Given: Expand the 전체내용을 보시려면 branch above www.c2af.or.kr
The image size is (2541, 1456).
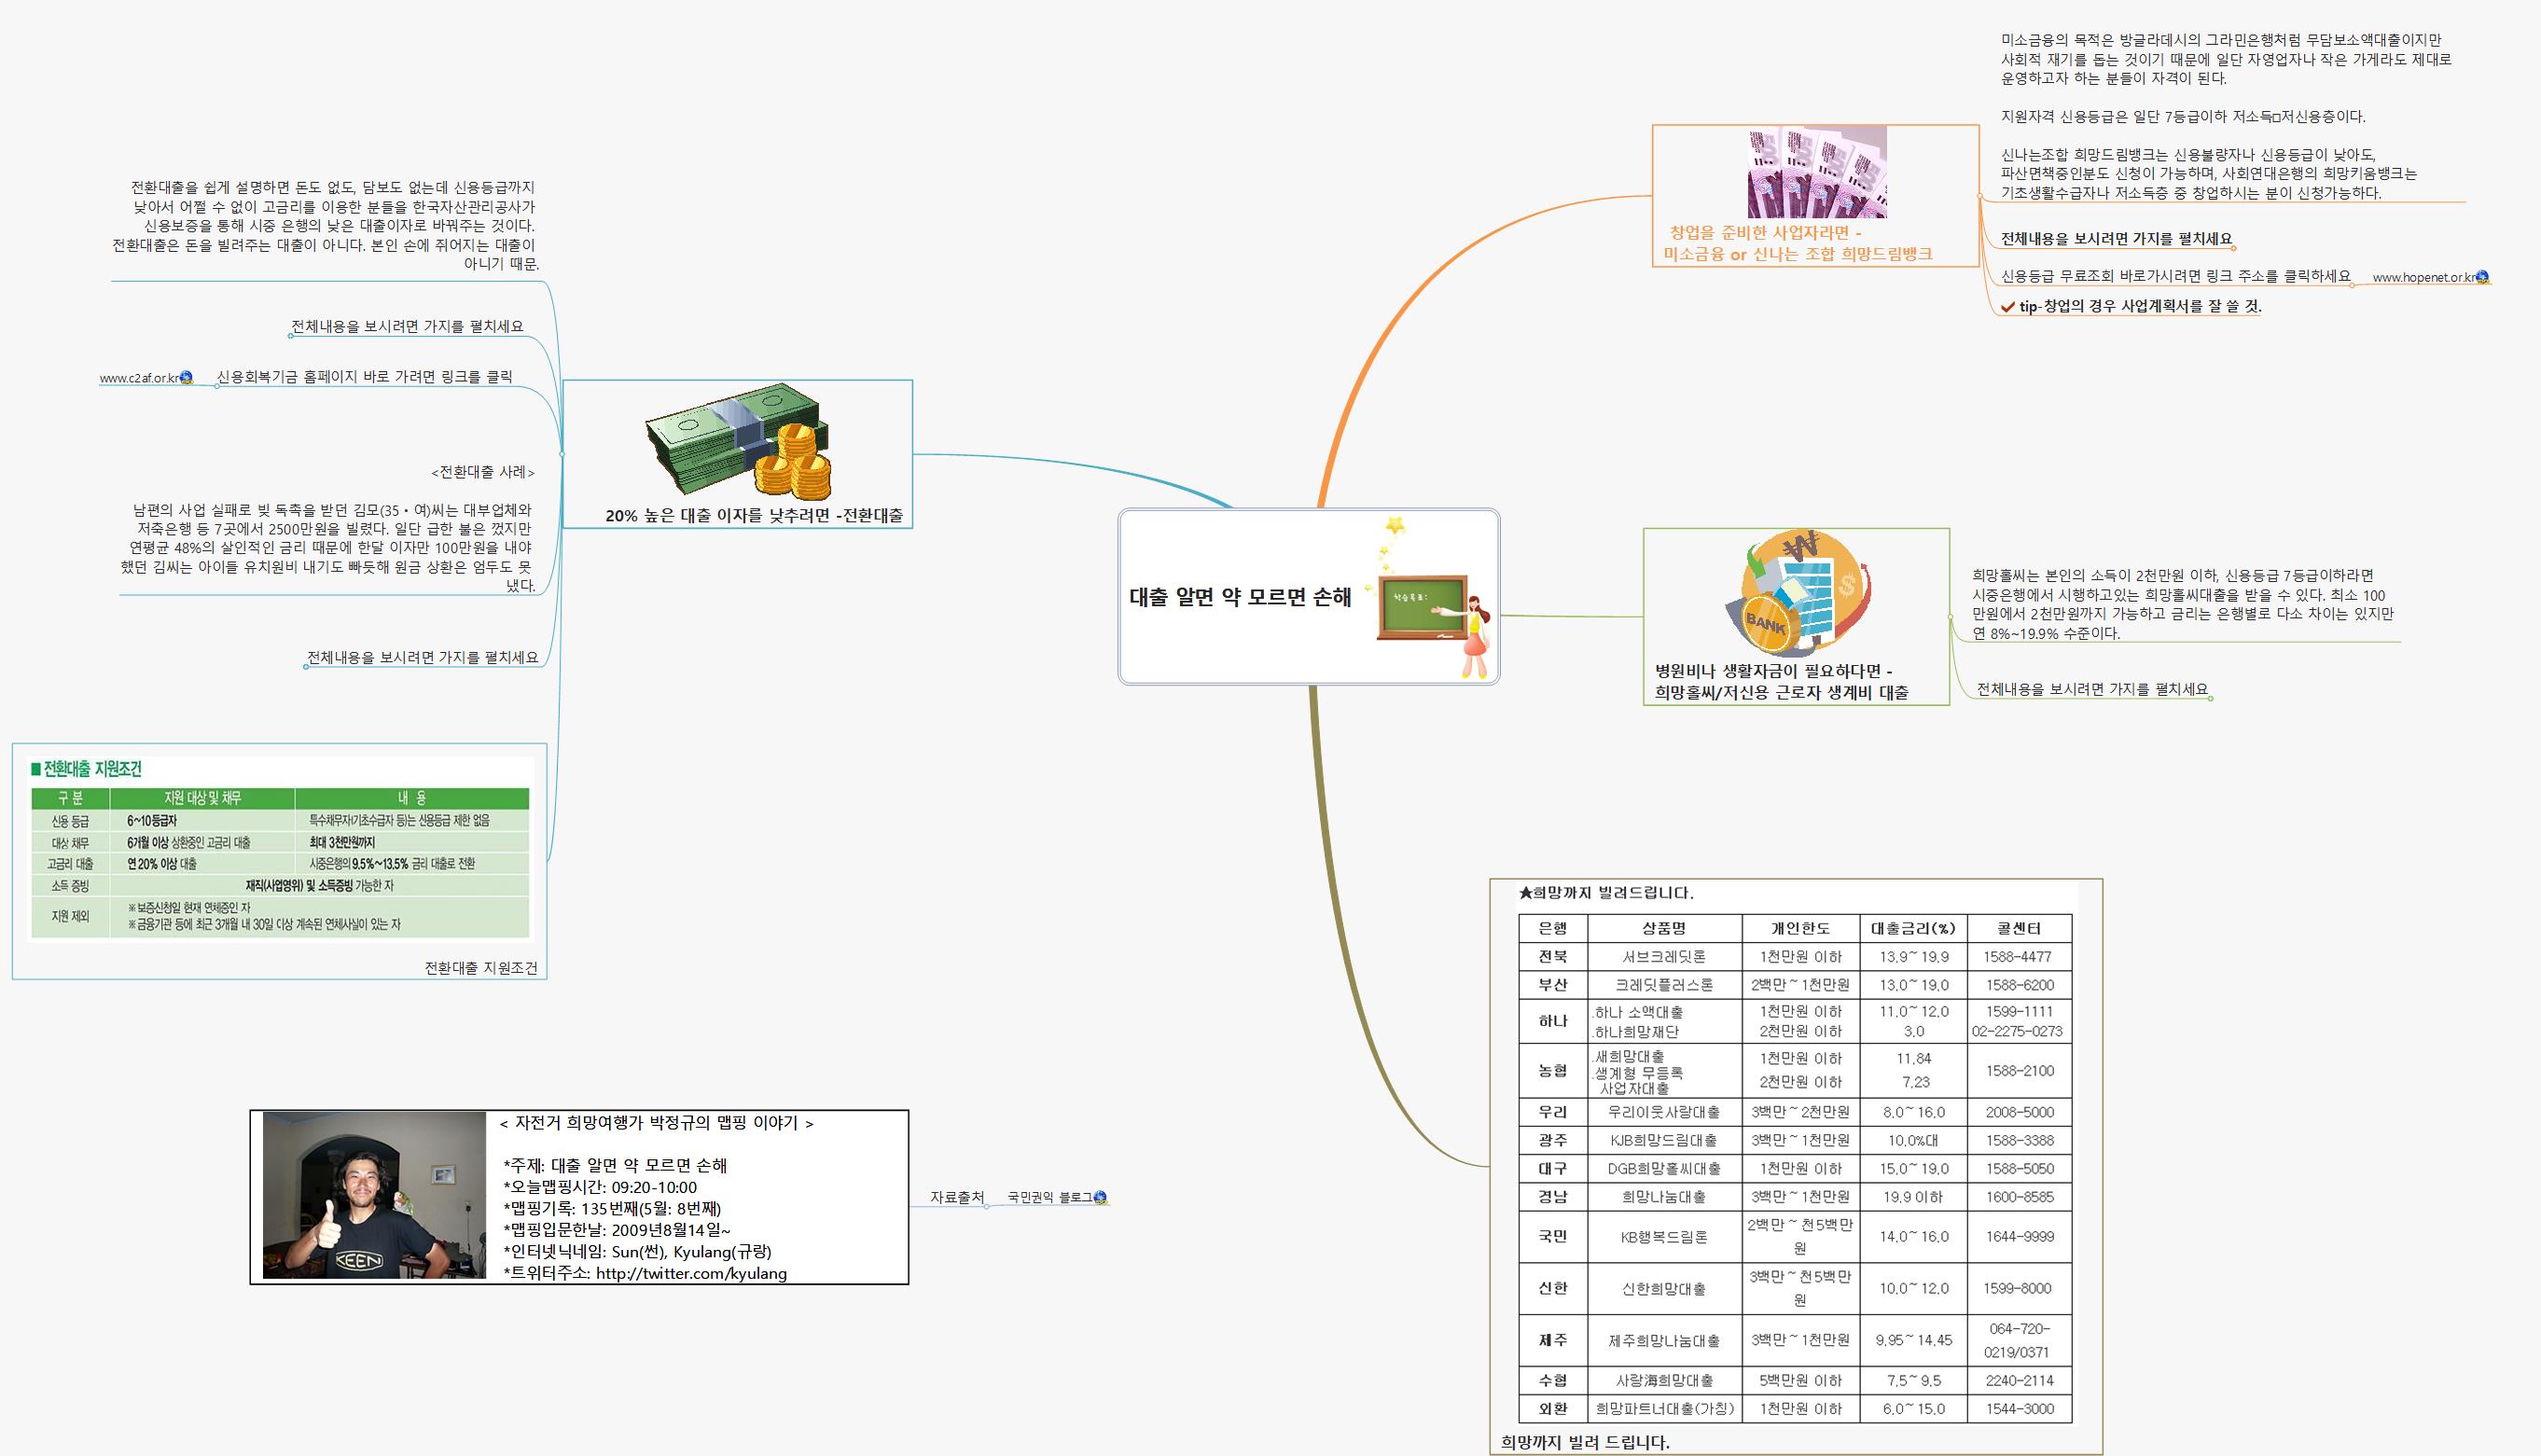Looking at the screenshot, I should point(290,336).
